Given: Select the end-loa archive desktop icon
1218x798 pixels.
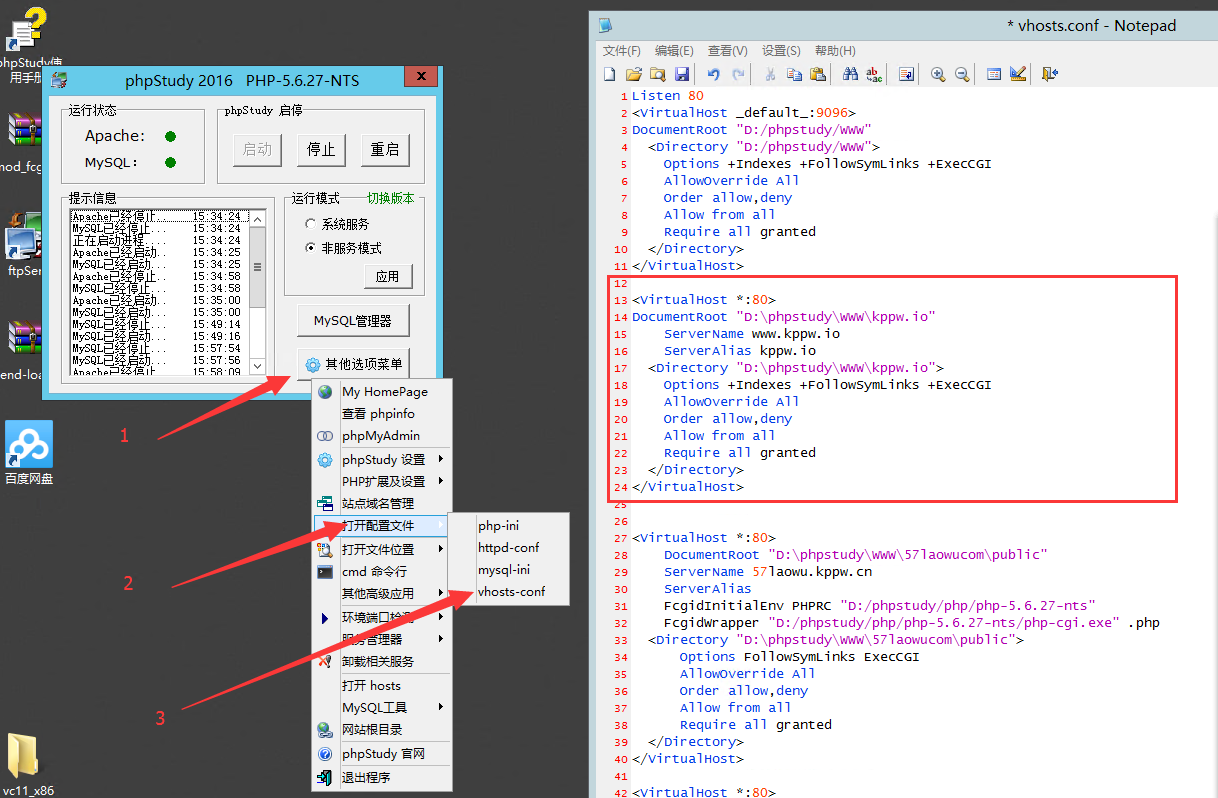Looking at the screenshot, I should (23, 350).
